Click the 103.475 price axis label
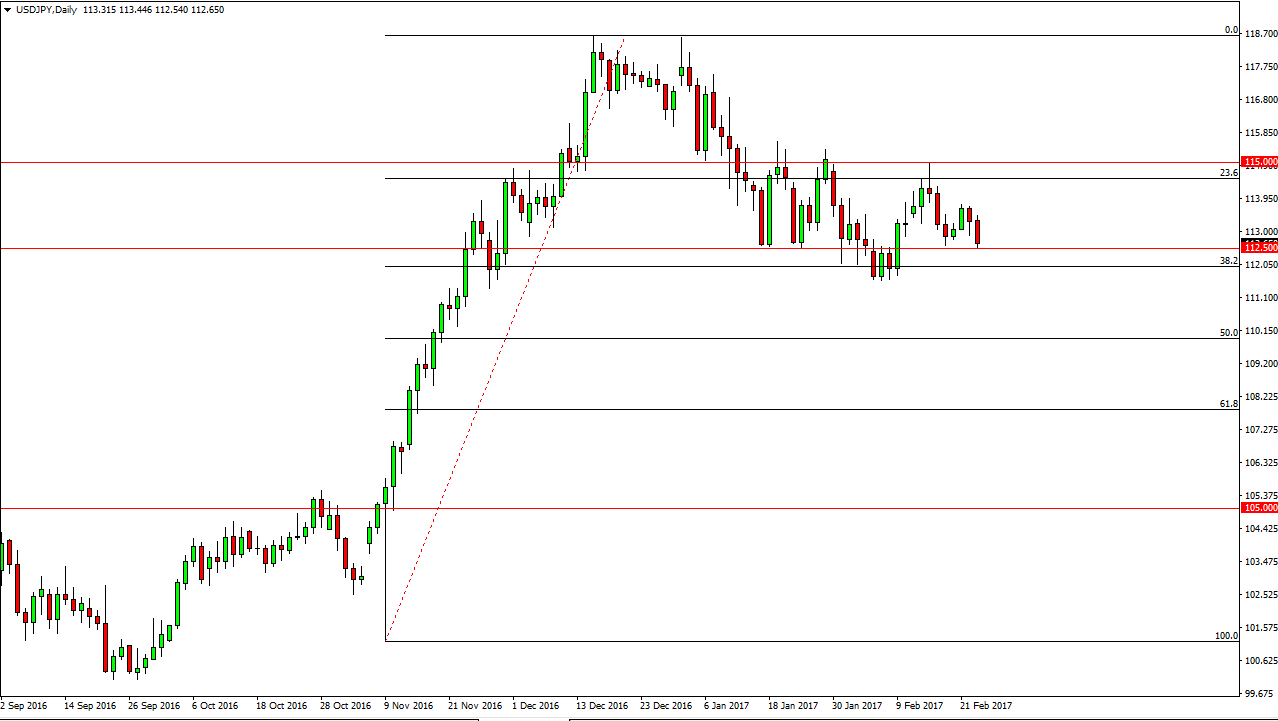 pos(1262,562)
